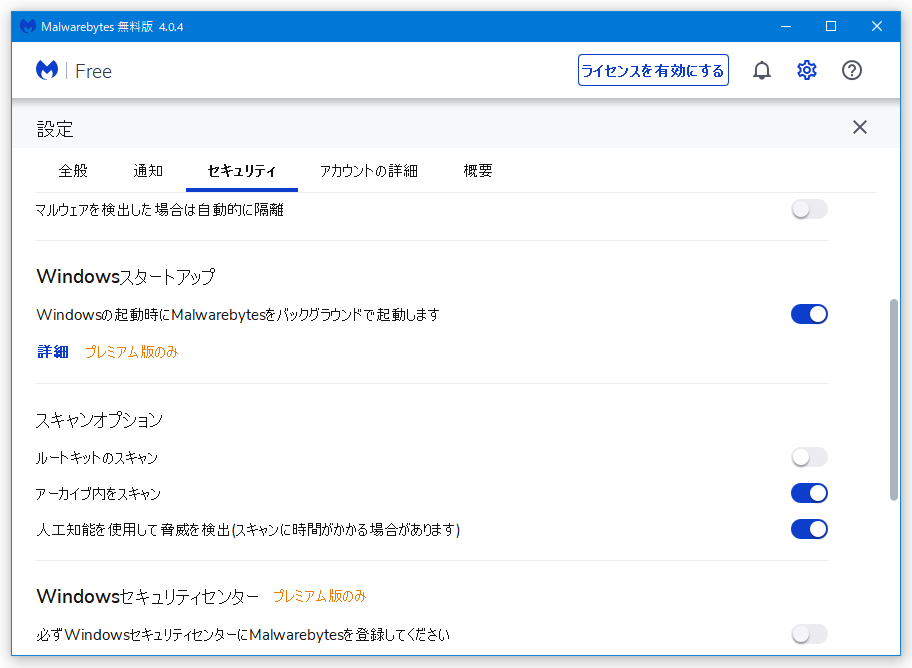Click the アーカイブ内をスキャン label
This screenshot has height=668, width=912.
tap(98, 494)
